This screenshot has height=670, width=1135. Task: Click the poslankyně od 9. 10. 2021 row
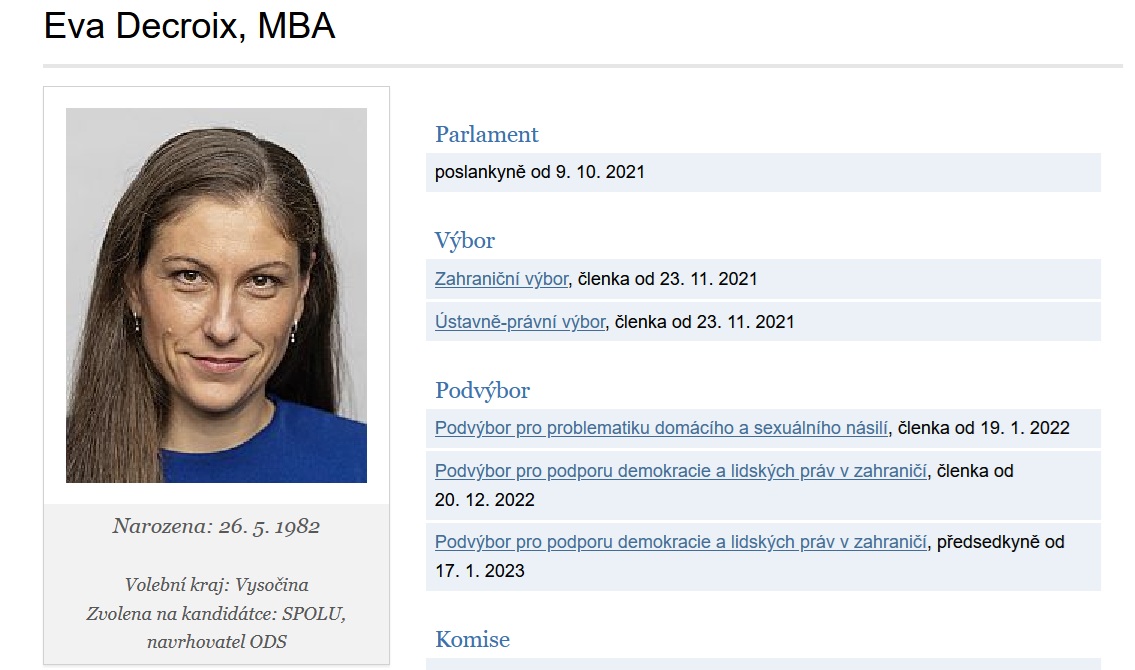click(x=763, y=172)
